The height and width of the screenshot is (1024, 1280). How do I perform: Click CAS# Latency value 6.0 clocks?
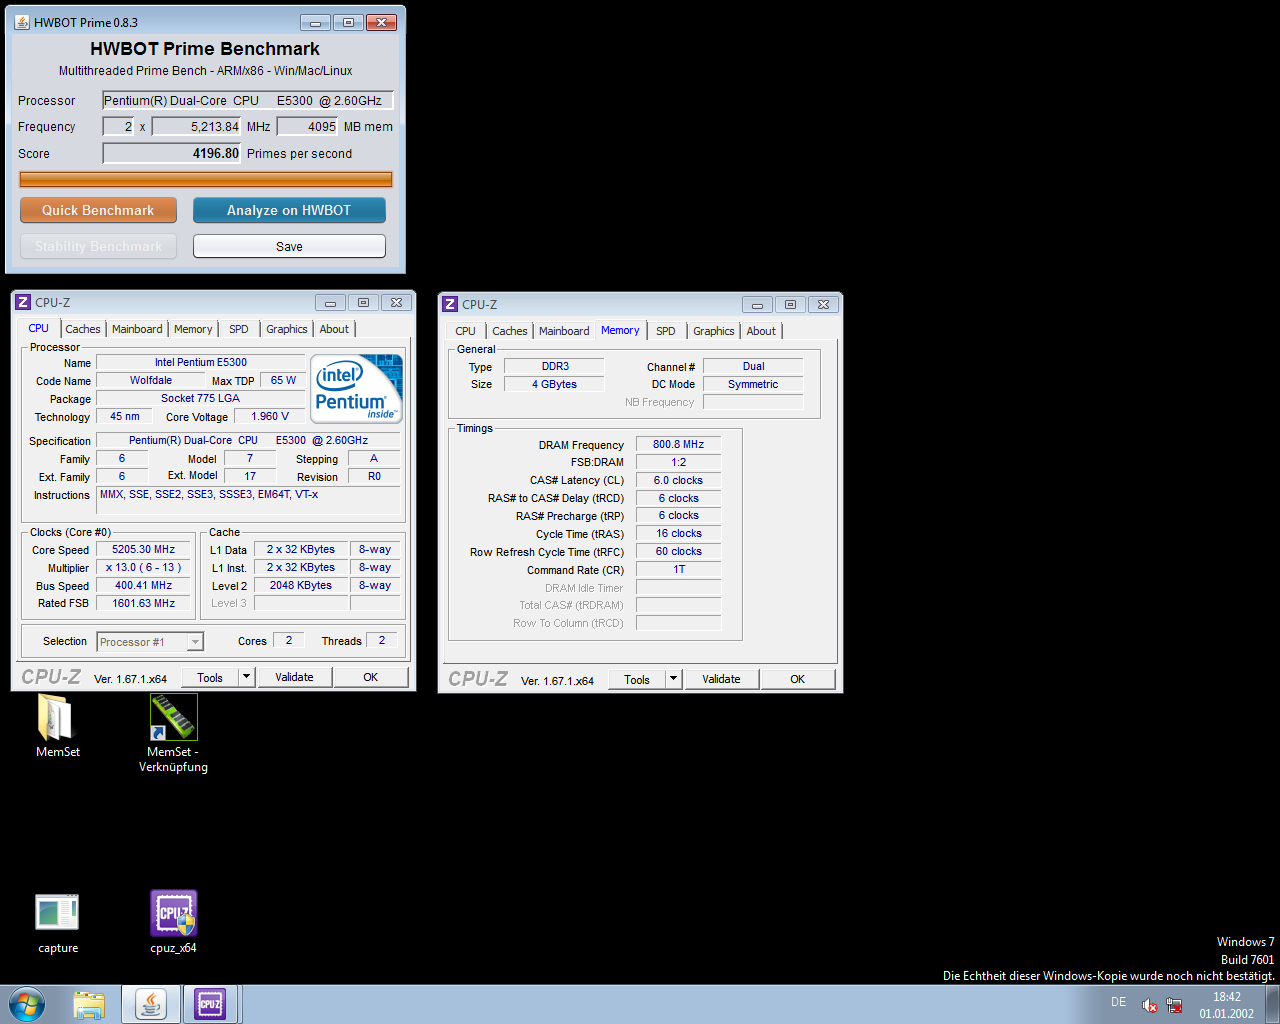pyautogui.click(x=678, y=480)
